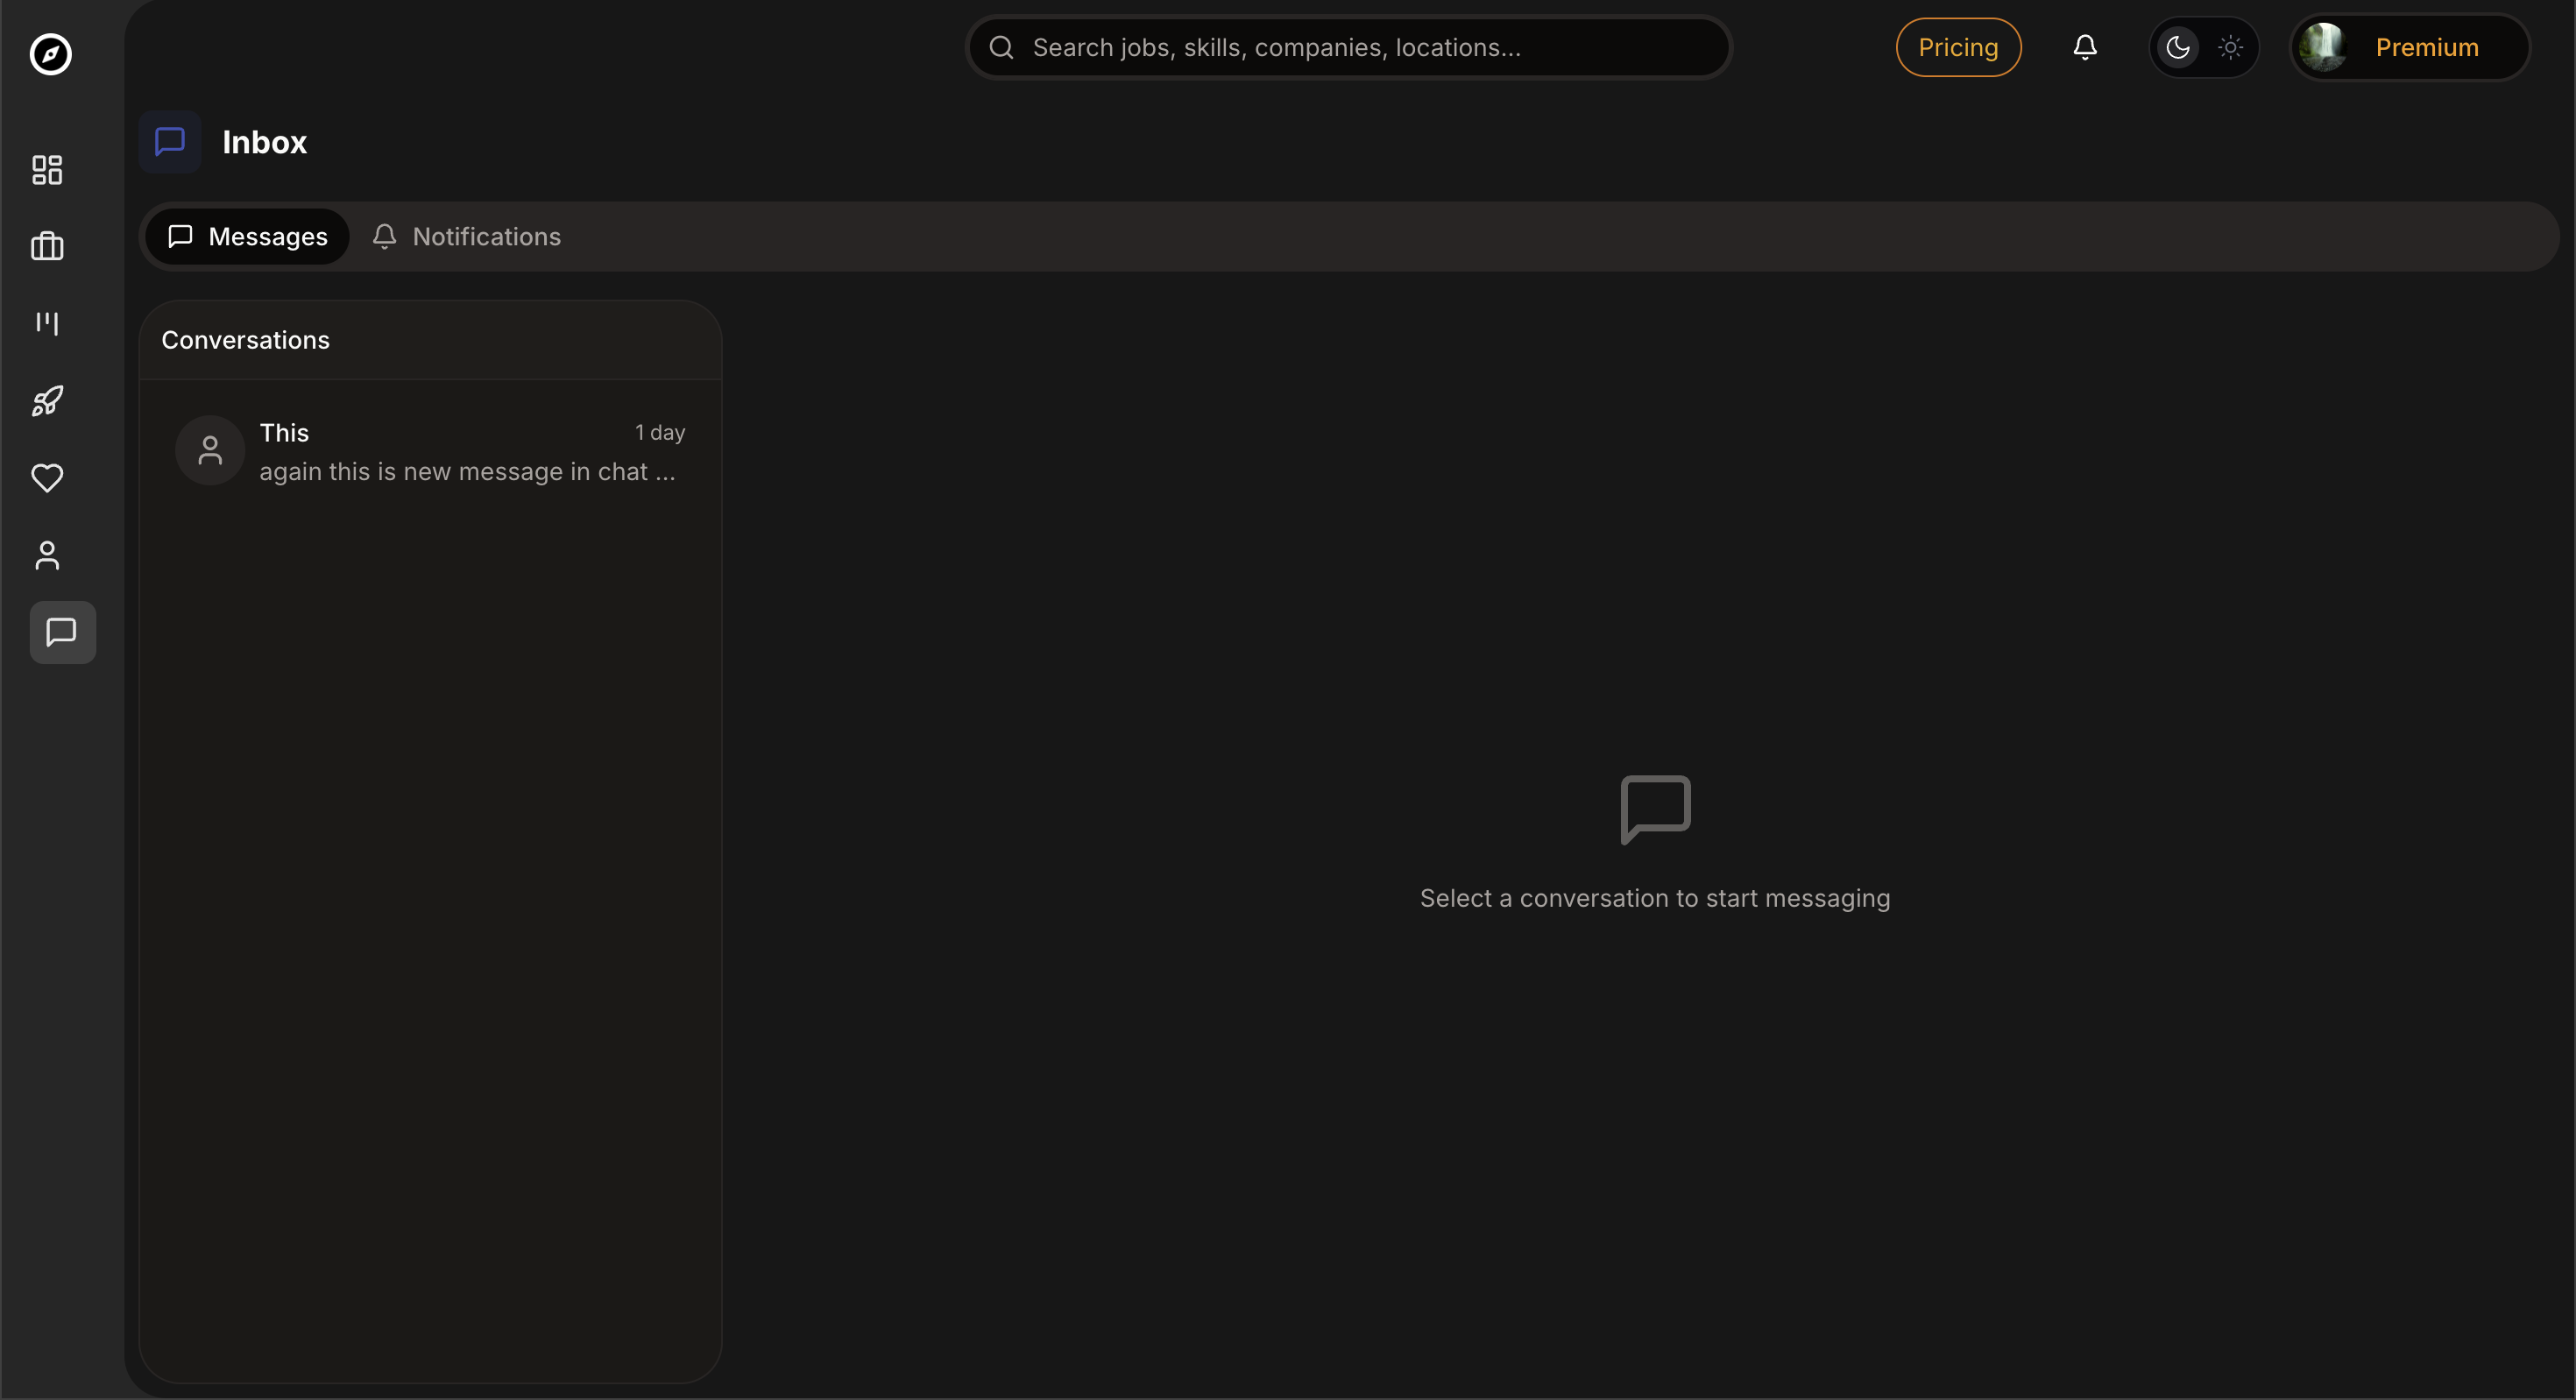
Task: Click the user profile picture in header
Action: [x=2322, y=47]
